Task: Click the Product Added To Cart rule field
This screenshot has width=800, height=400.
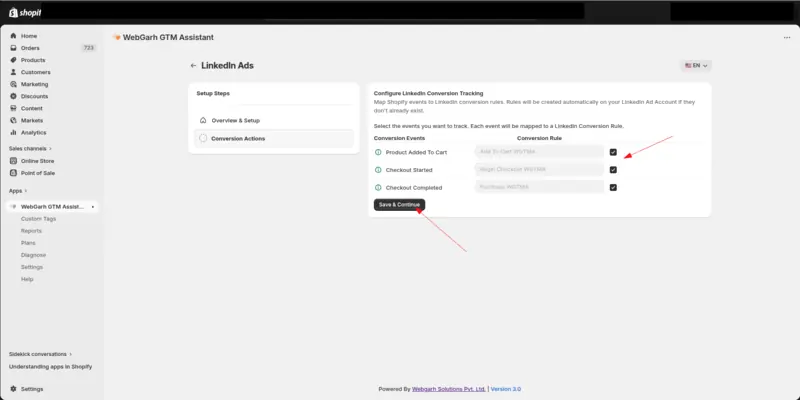Action: [539, 152]
